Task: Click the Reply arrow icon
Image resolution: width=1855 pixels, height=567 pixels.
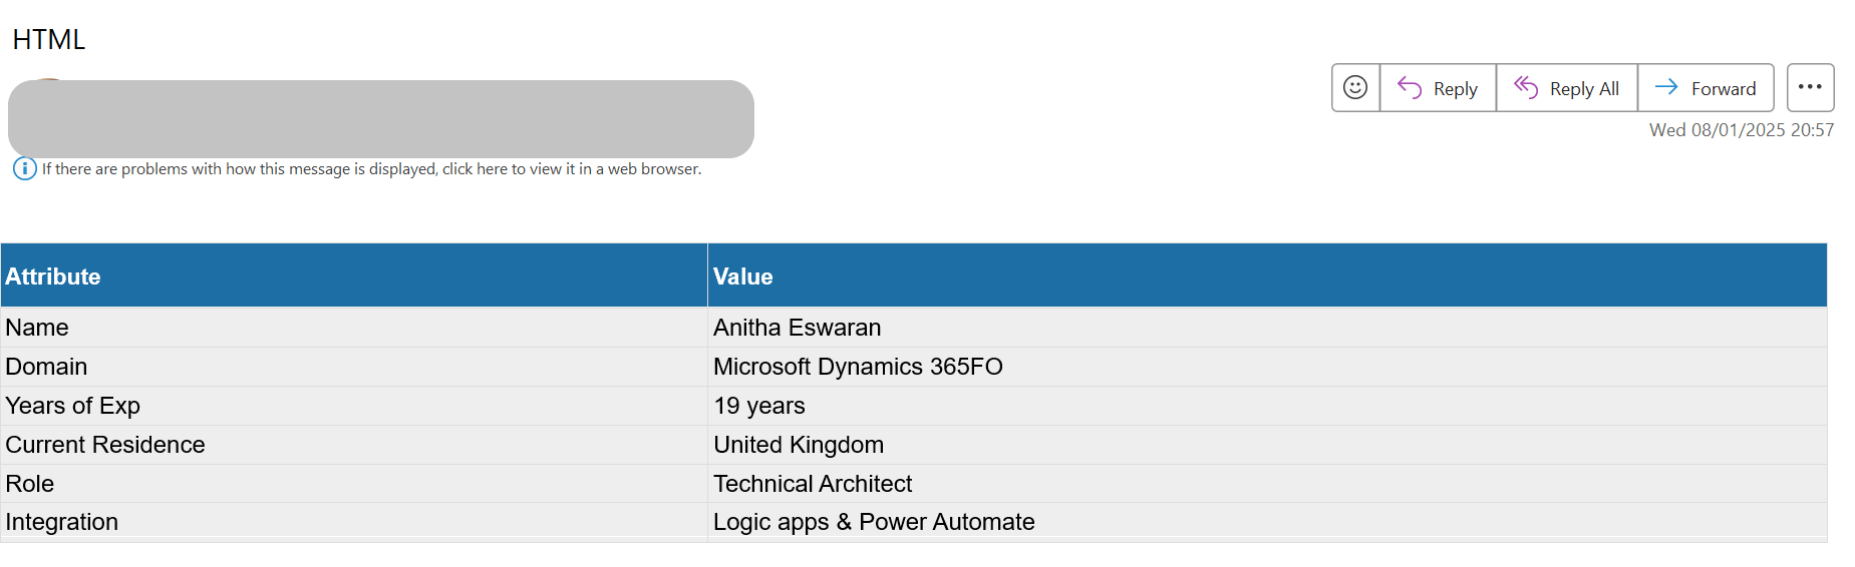Action: coord(1409,88)
